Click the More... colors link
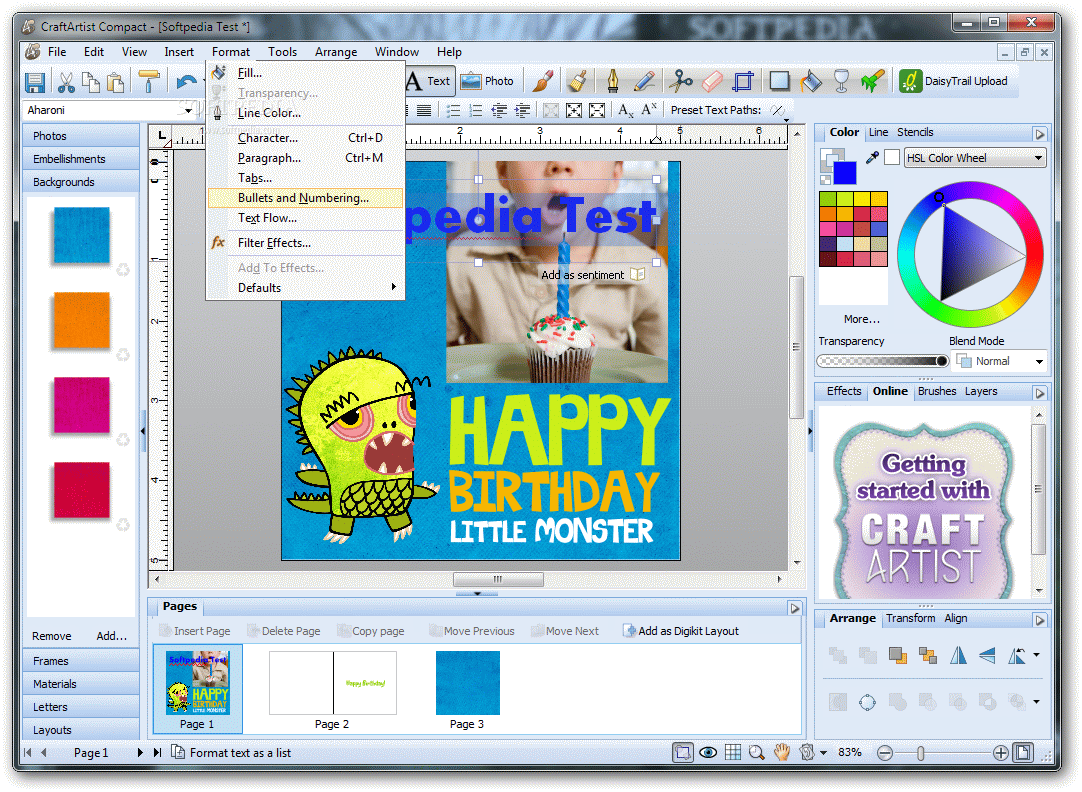The height and width of the screenshot is (792, 1082). click(x=862, y=319)
